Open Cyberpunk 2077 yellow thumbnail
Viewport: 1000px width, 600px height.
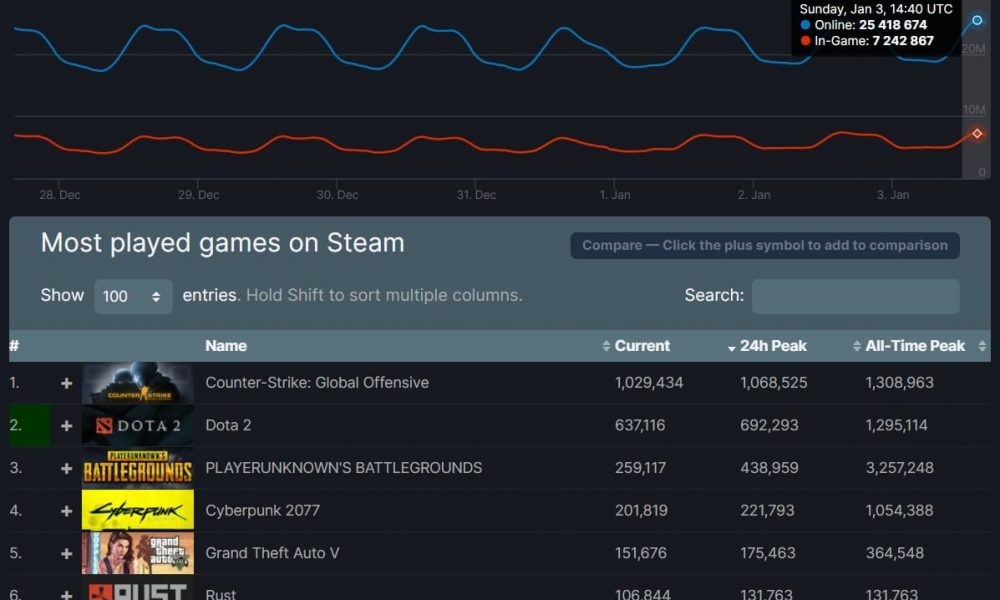pyautogui.click(x=138, y=510)
